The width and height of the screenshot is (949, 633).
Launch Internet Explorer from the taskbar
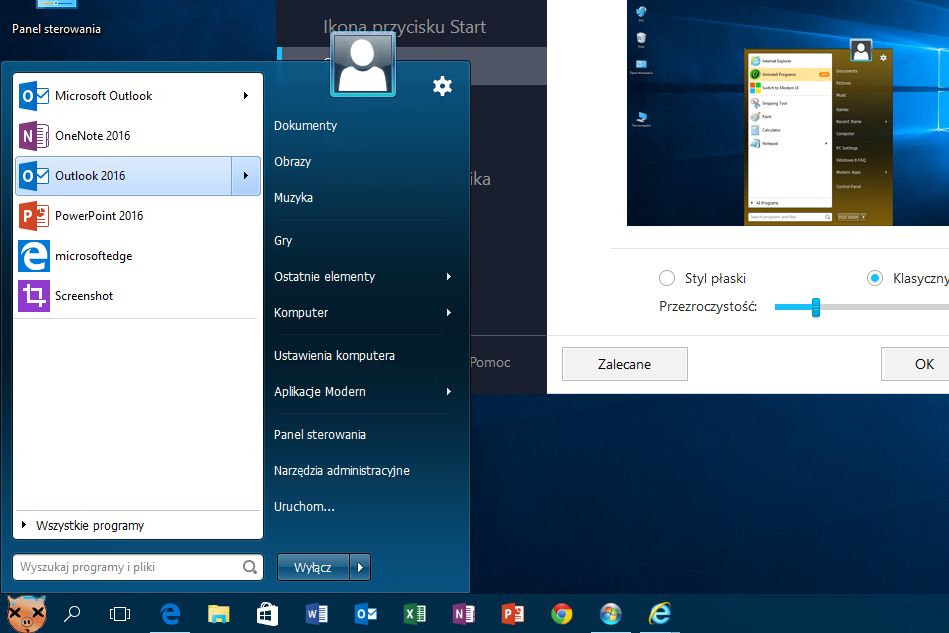coord(660,614)
